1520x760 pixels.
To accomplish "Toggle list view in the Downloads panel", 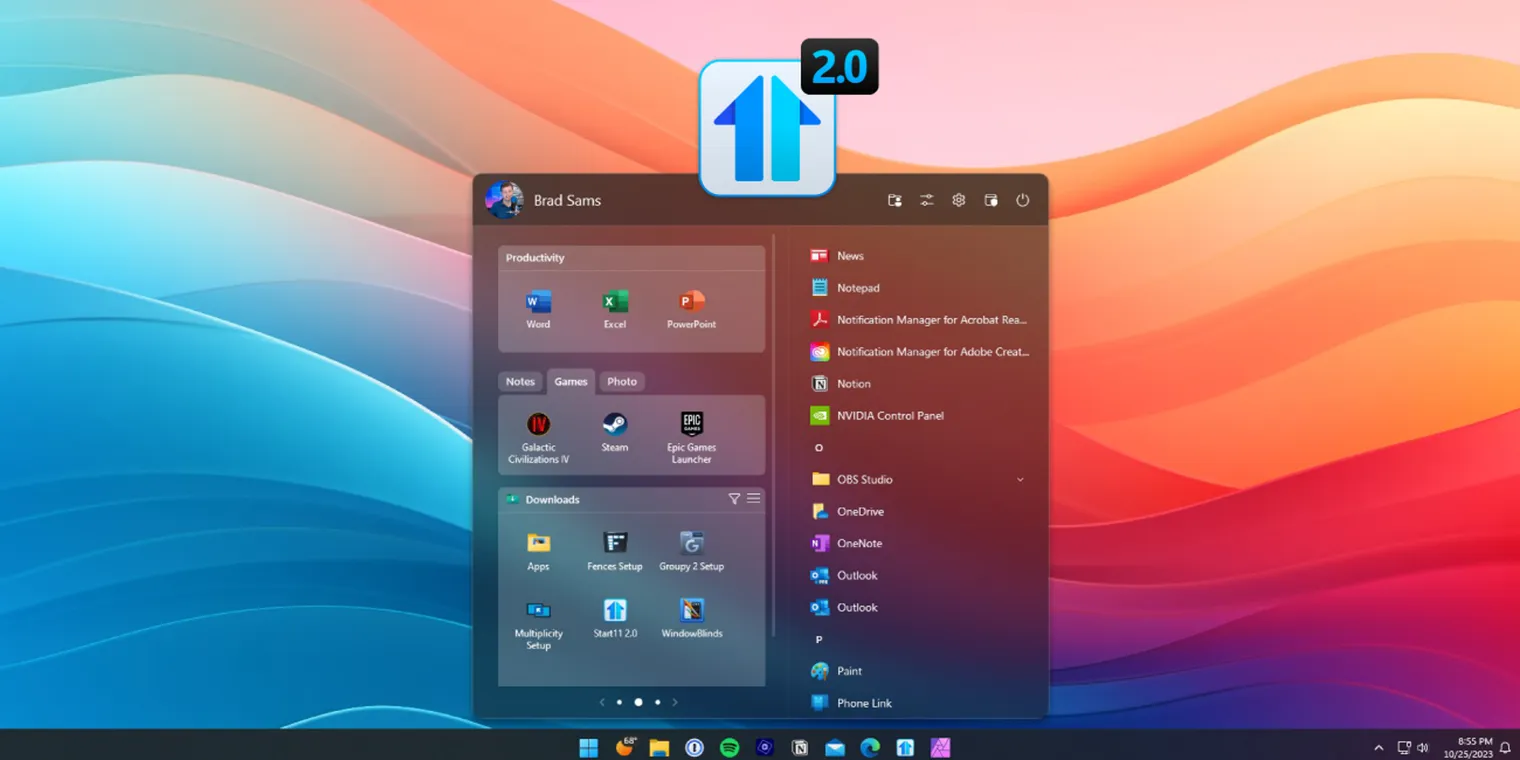I will tap(753, 498).
